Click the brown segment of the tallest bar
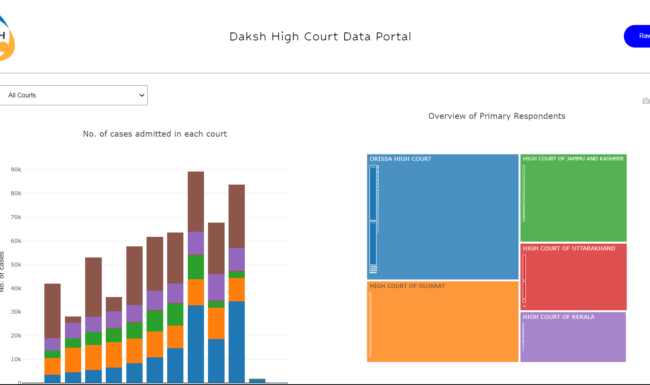The height and width of the screenshot is (385, 650). click(x=196, y=201)
